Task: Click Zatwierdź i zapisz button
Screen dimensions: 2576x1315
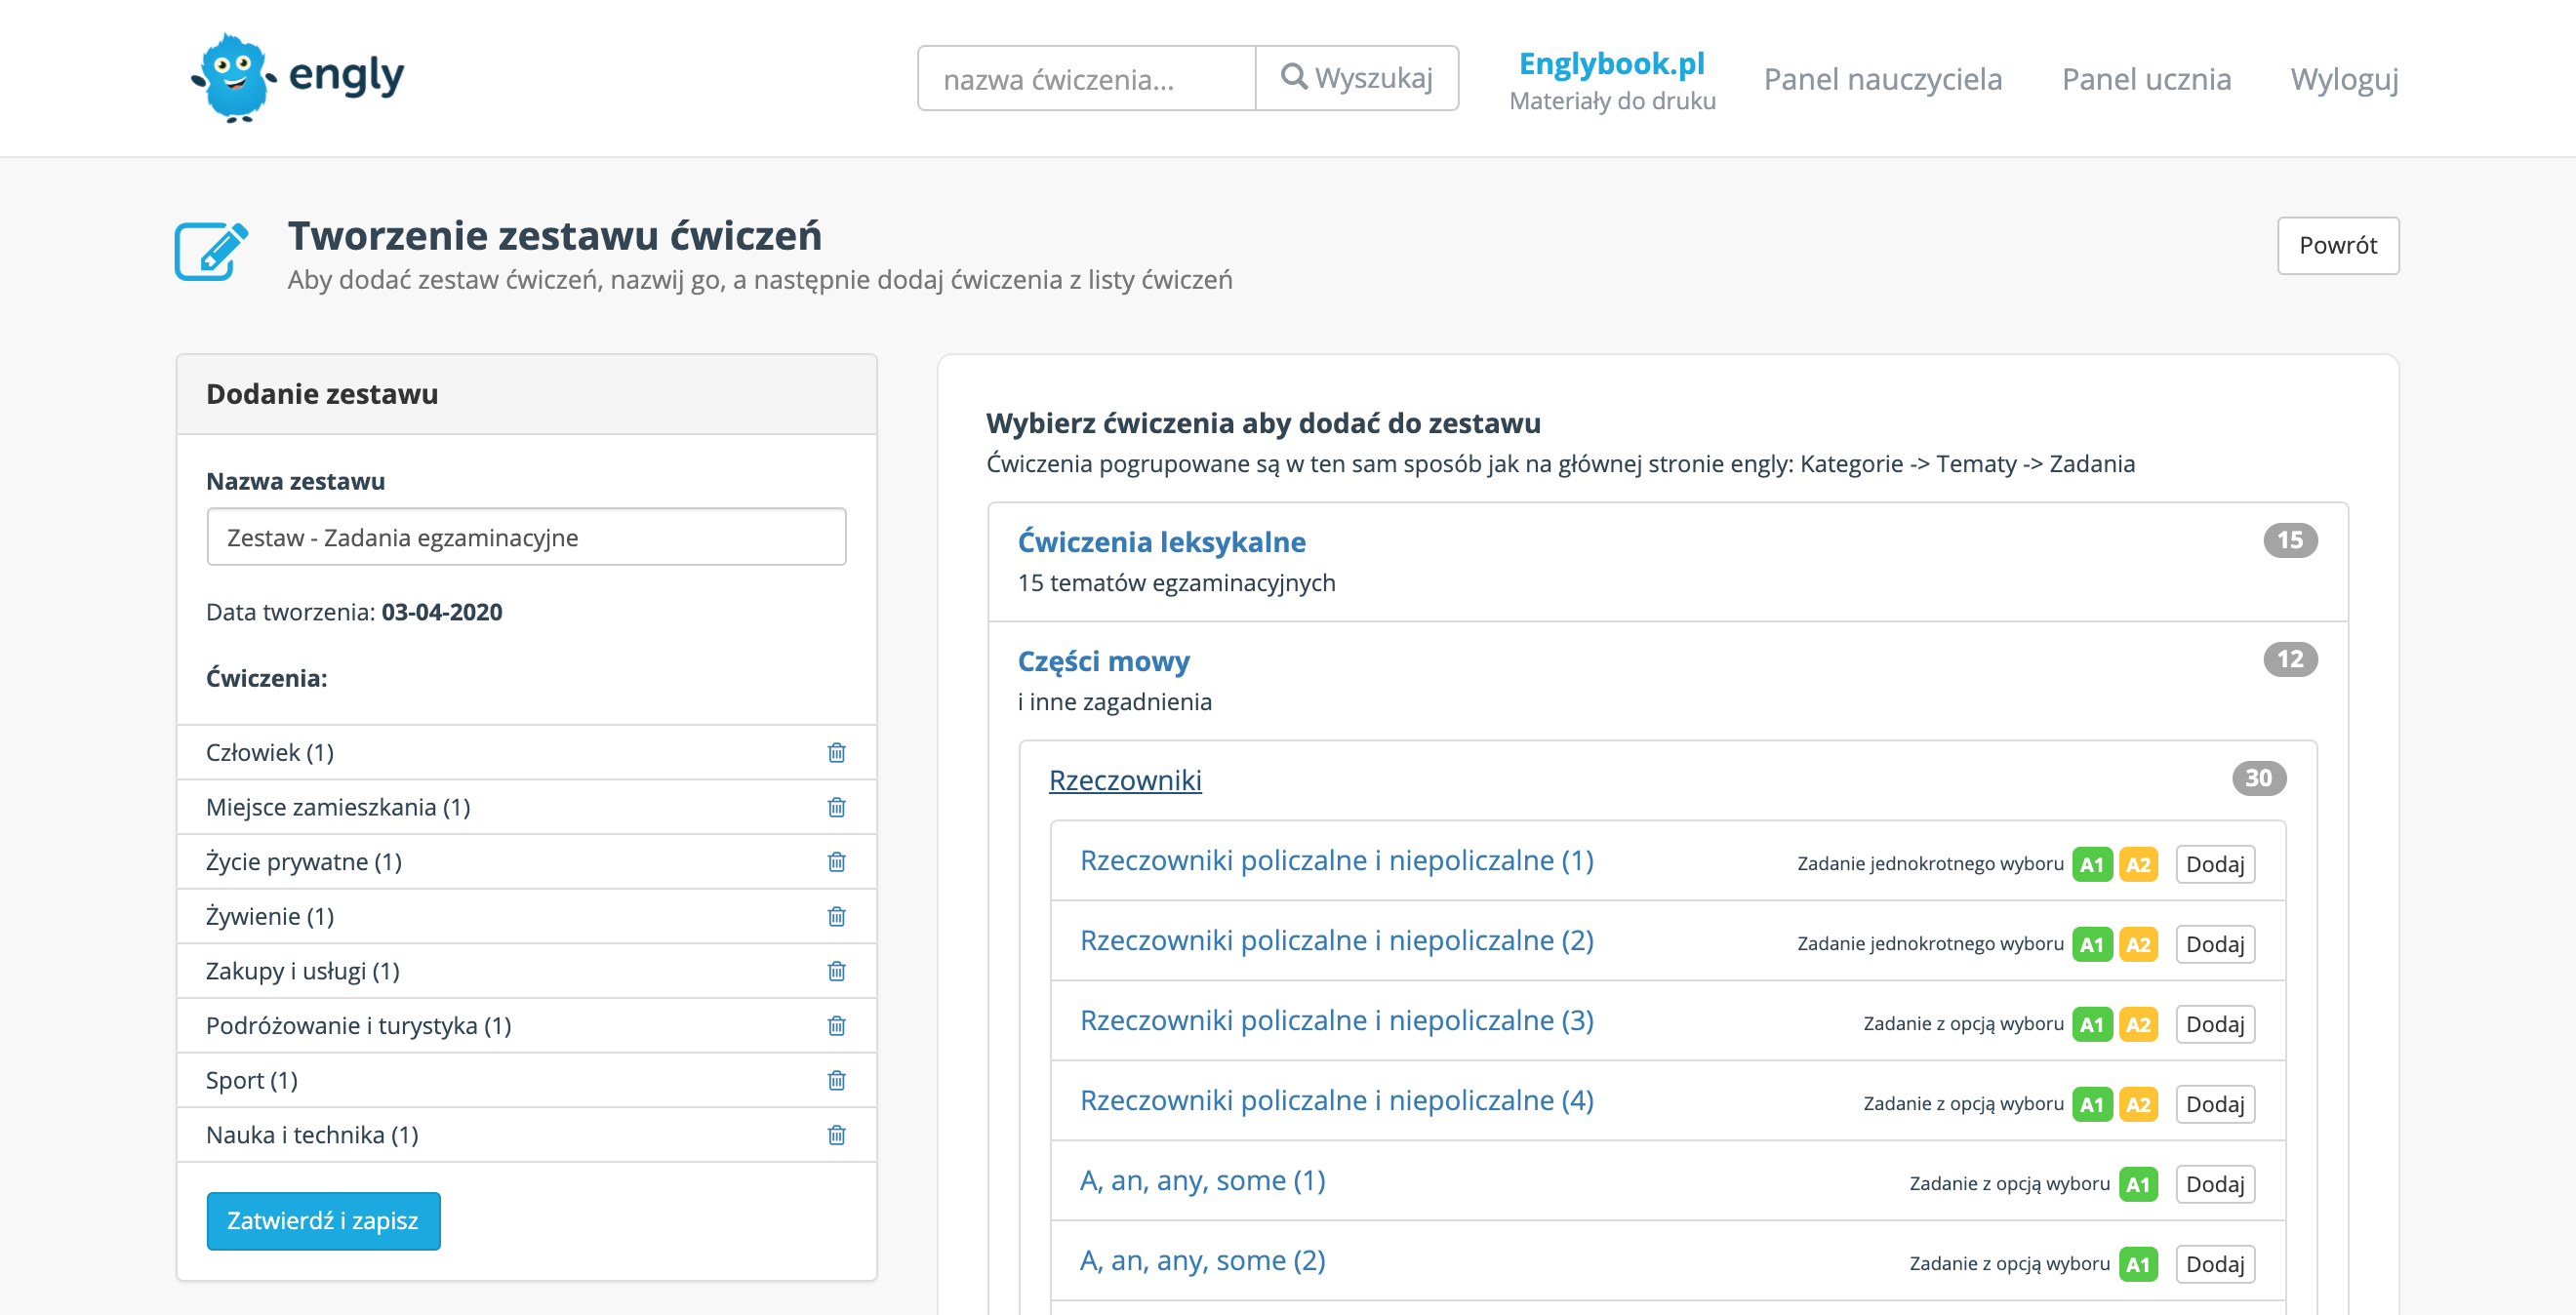Action: click(323, 1220)
